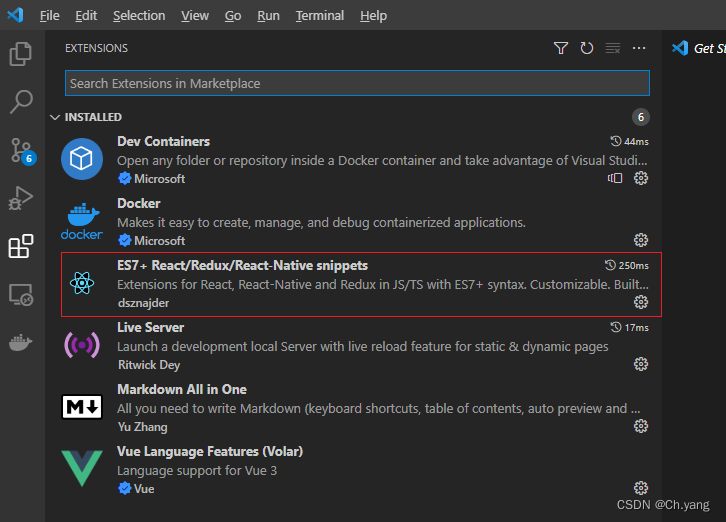Open manage gear for Vue Language Features

click(x=641, y=488)
